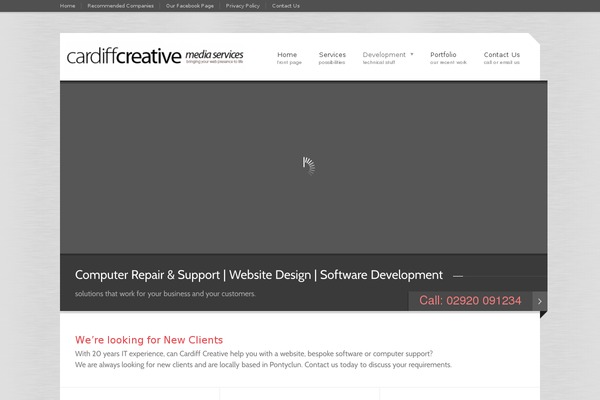Click the loading spinner in the slider
600x400 pixels.
click(308, 166)
